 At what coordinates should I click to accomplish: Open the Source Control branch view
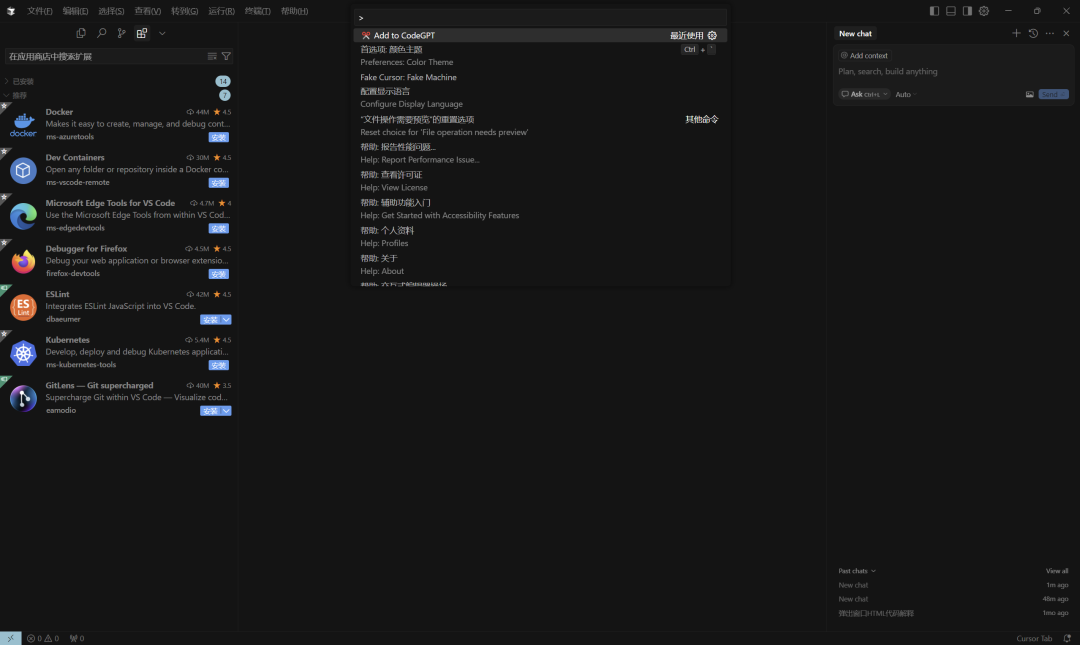[121, 33]
